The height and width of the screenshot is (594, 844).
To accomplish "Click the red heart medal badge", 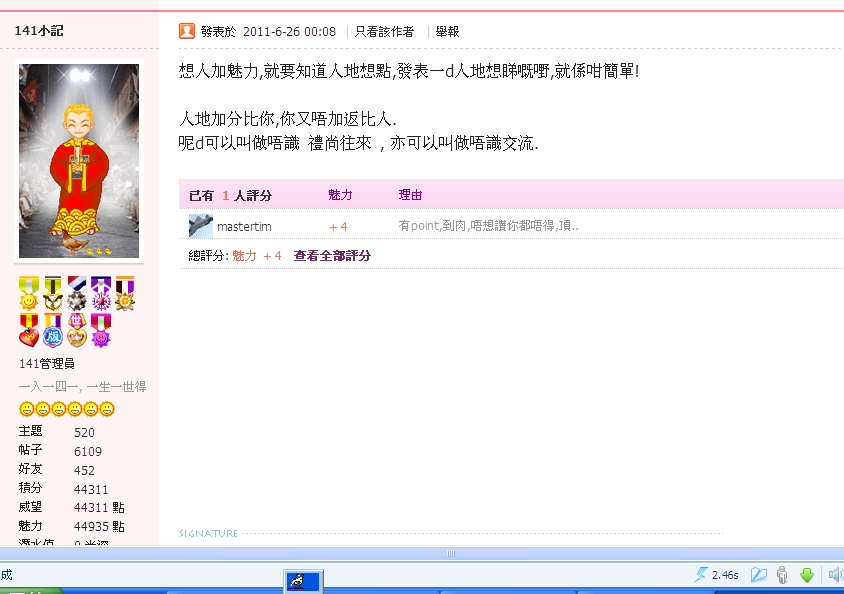I will pyautogui.click(x=29, y=330).
